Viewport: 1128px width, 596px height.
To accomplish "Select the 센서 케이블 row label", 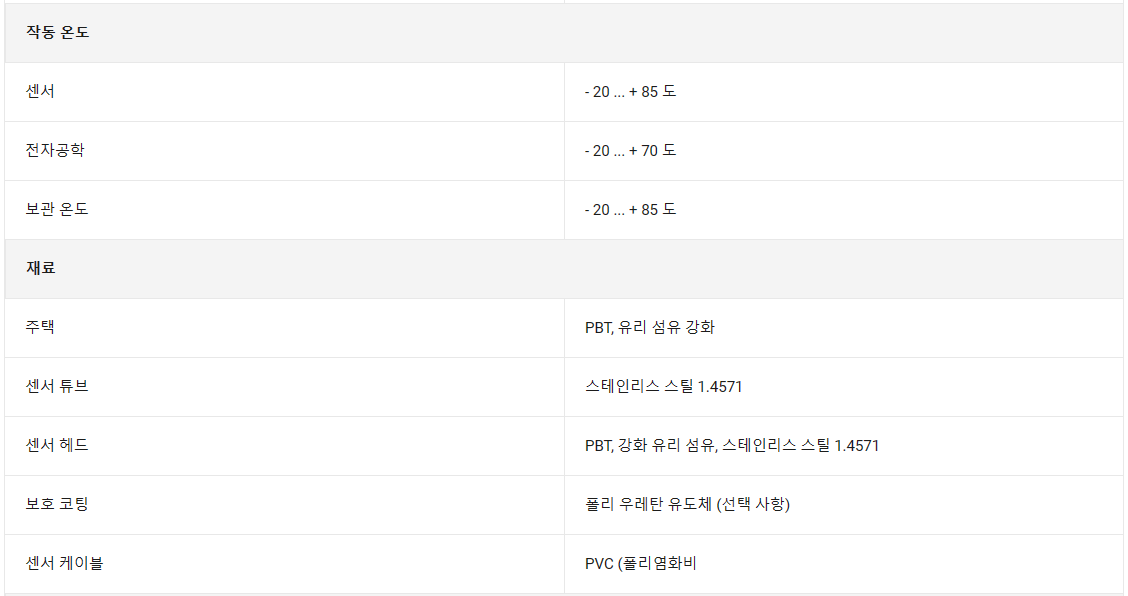I will [65, 564].
